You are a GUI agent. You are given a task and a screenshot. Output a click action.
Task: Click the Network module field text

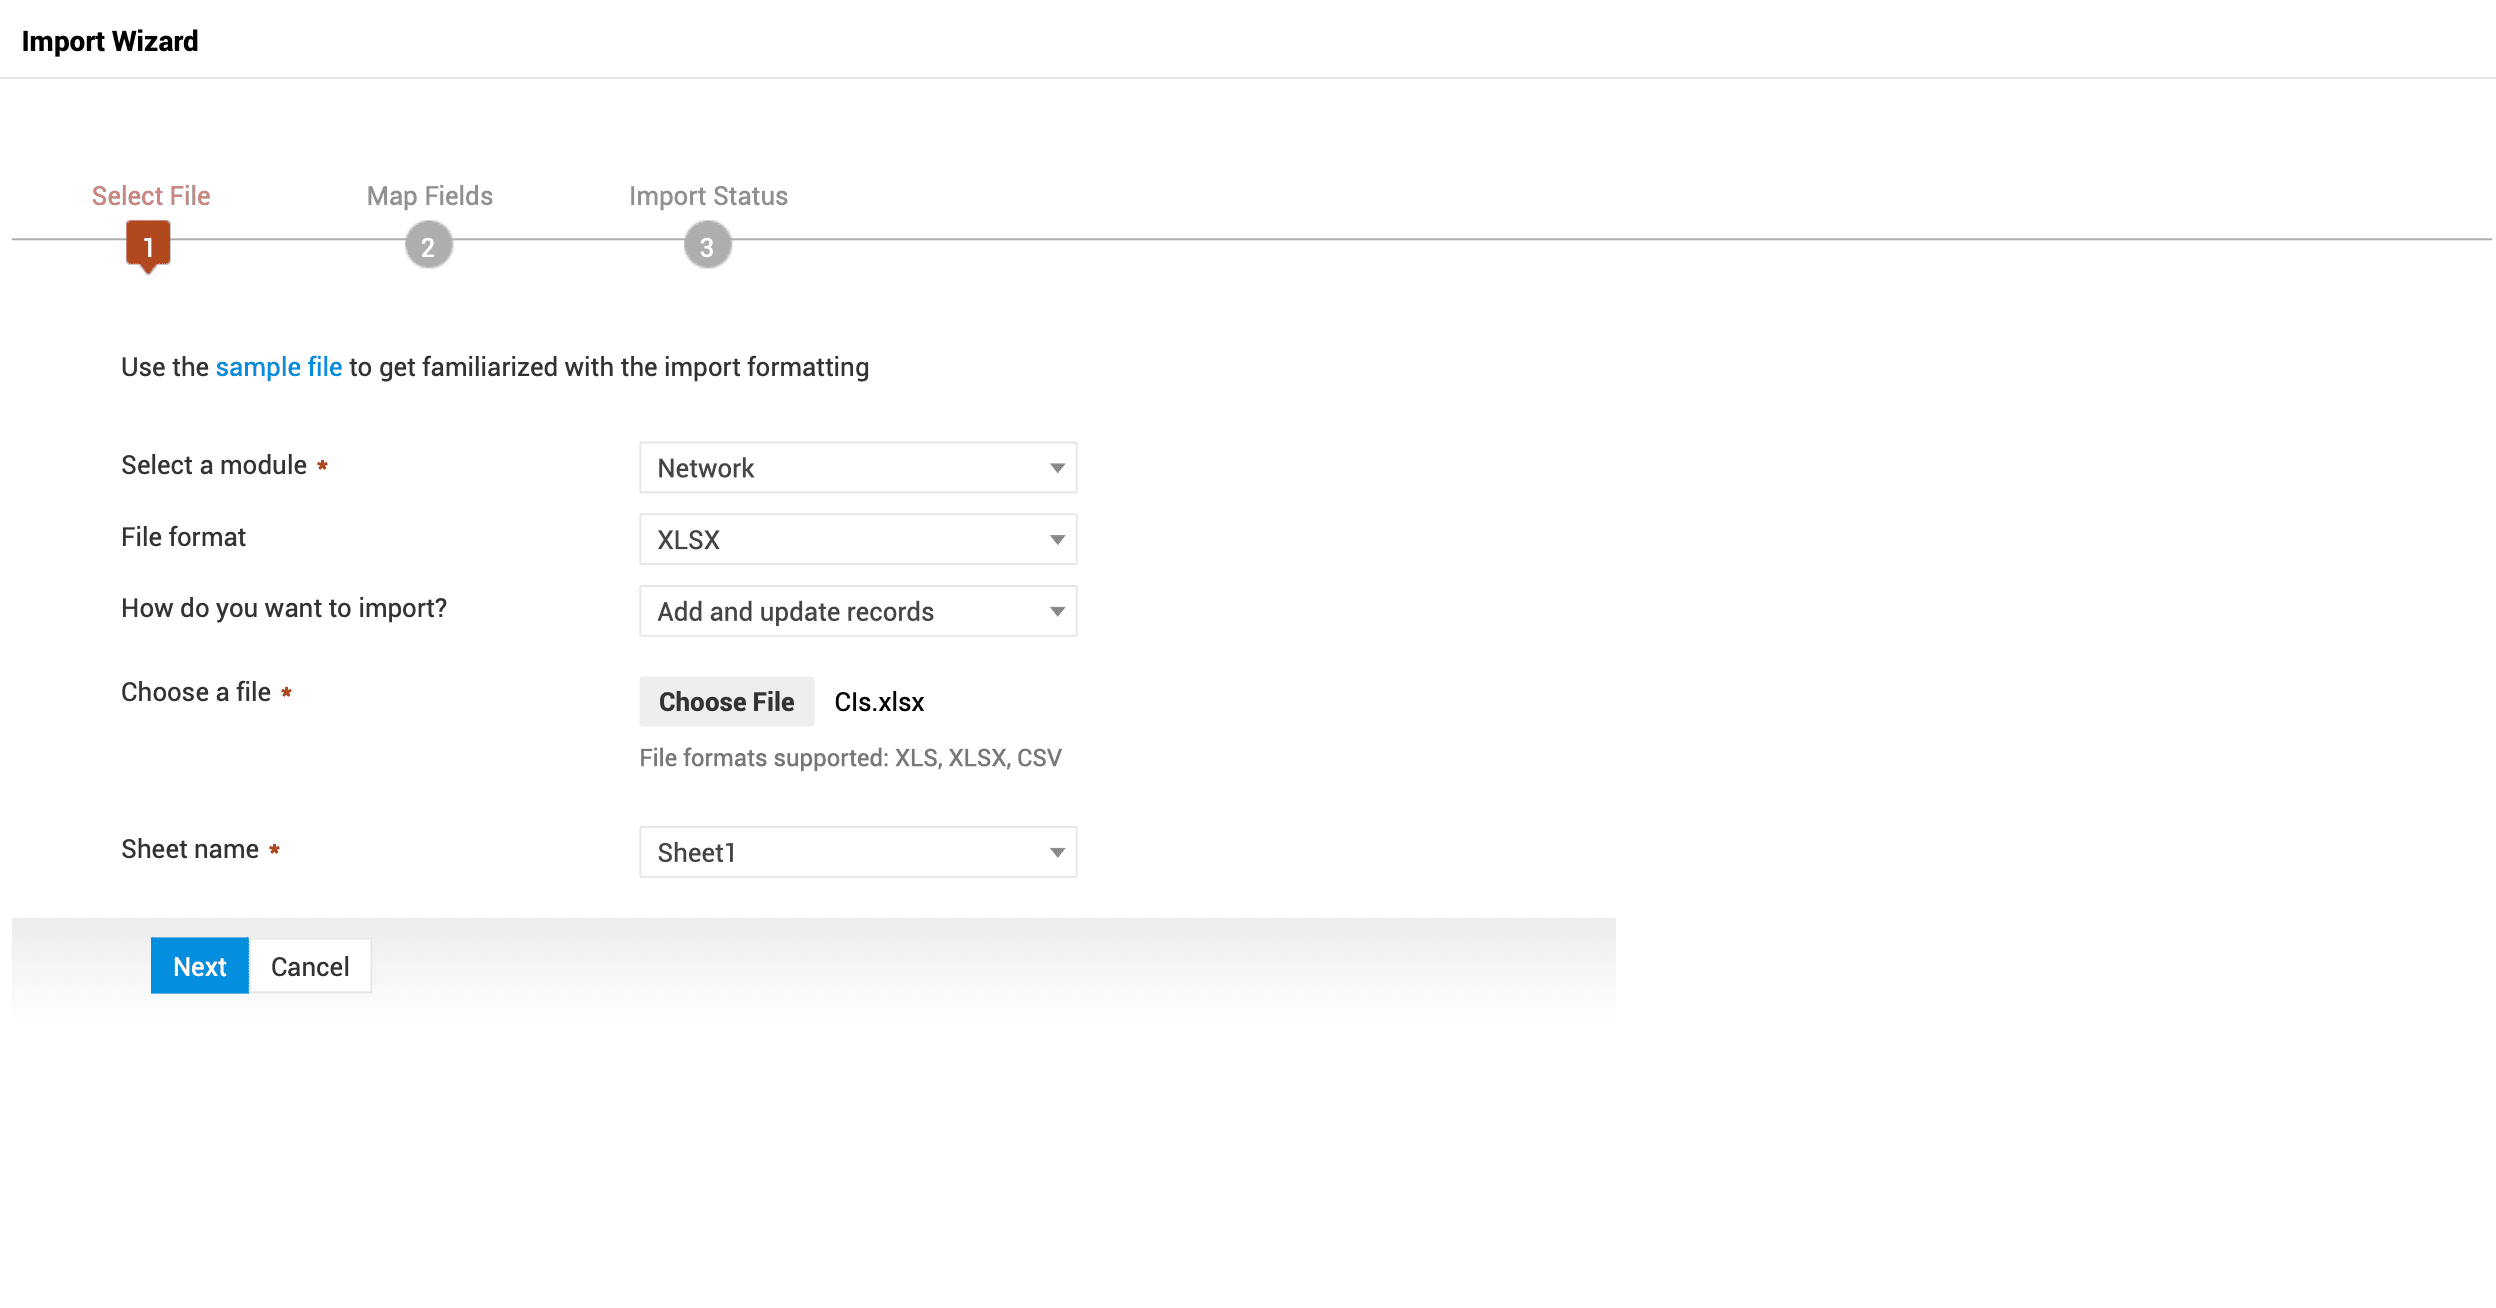pos(706,468)
